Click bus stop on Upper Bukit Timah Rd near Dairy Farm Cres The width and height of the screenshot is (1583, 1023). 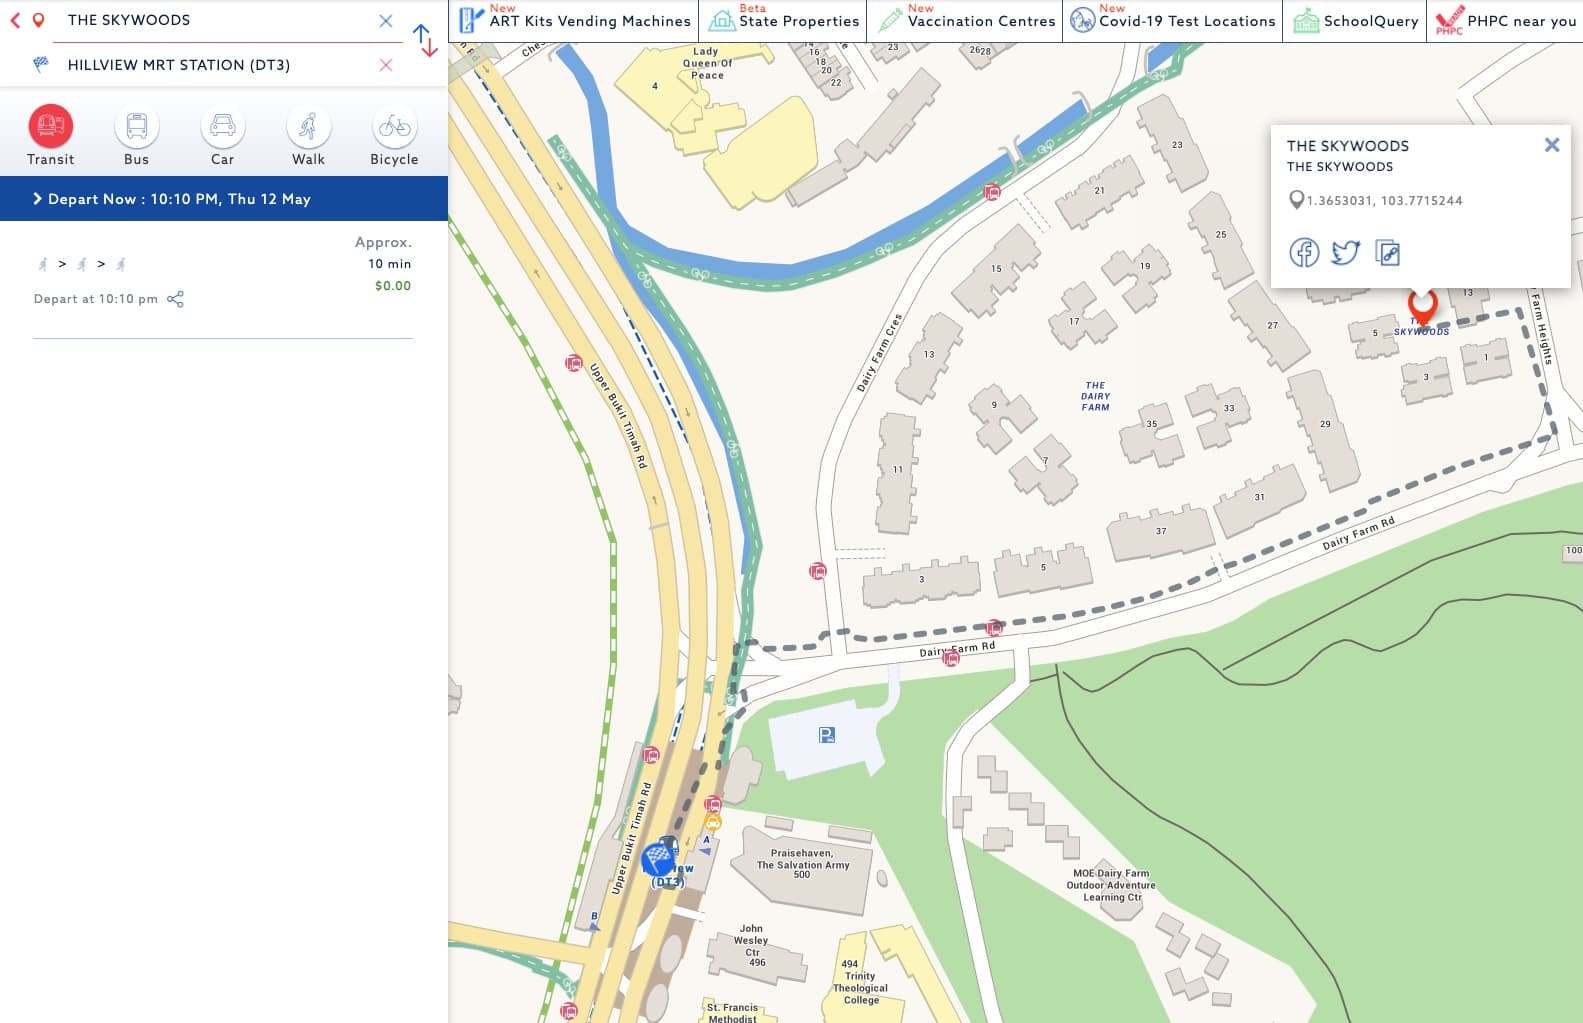[574, 363]
